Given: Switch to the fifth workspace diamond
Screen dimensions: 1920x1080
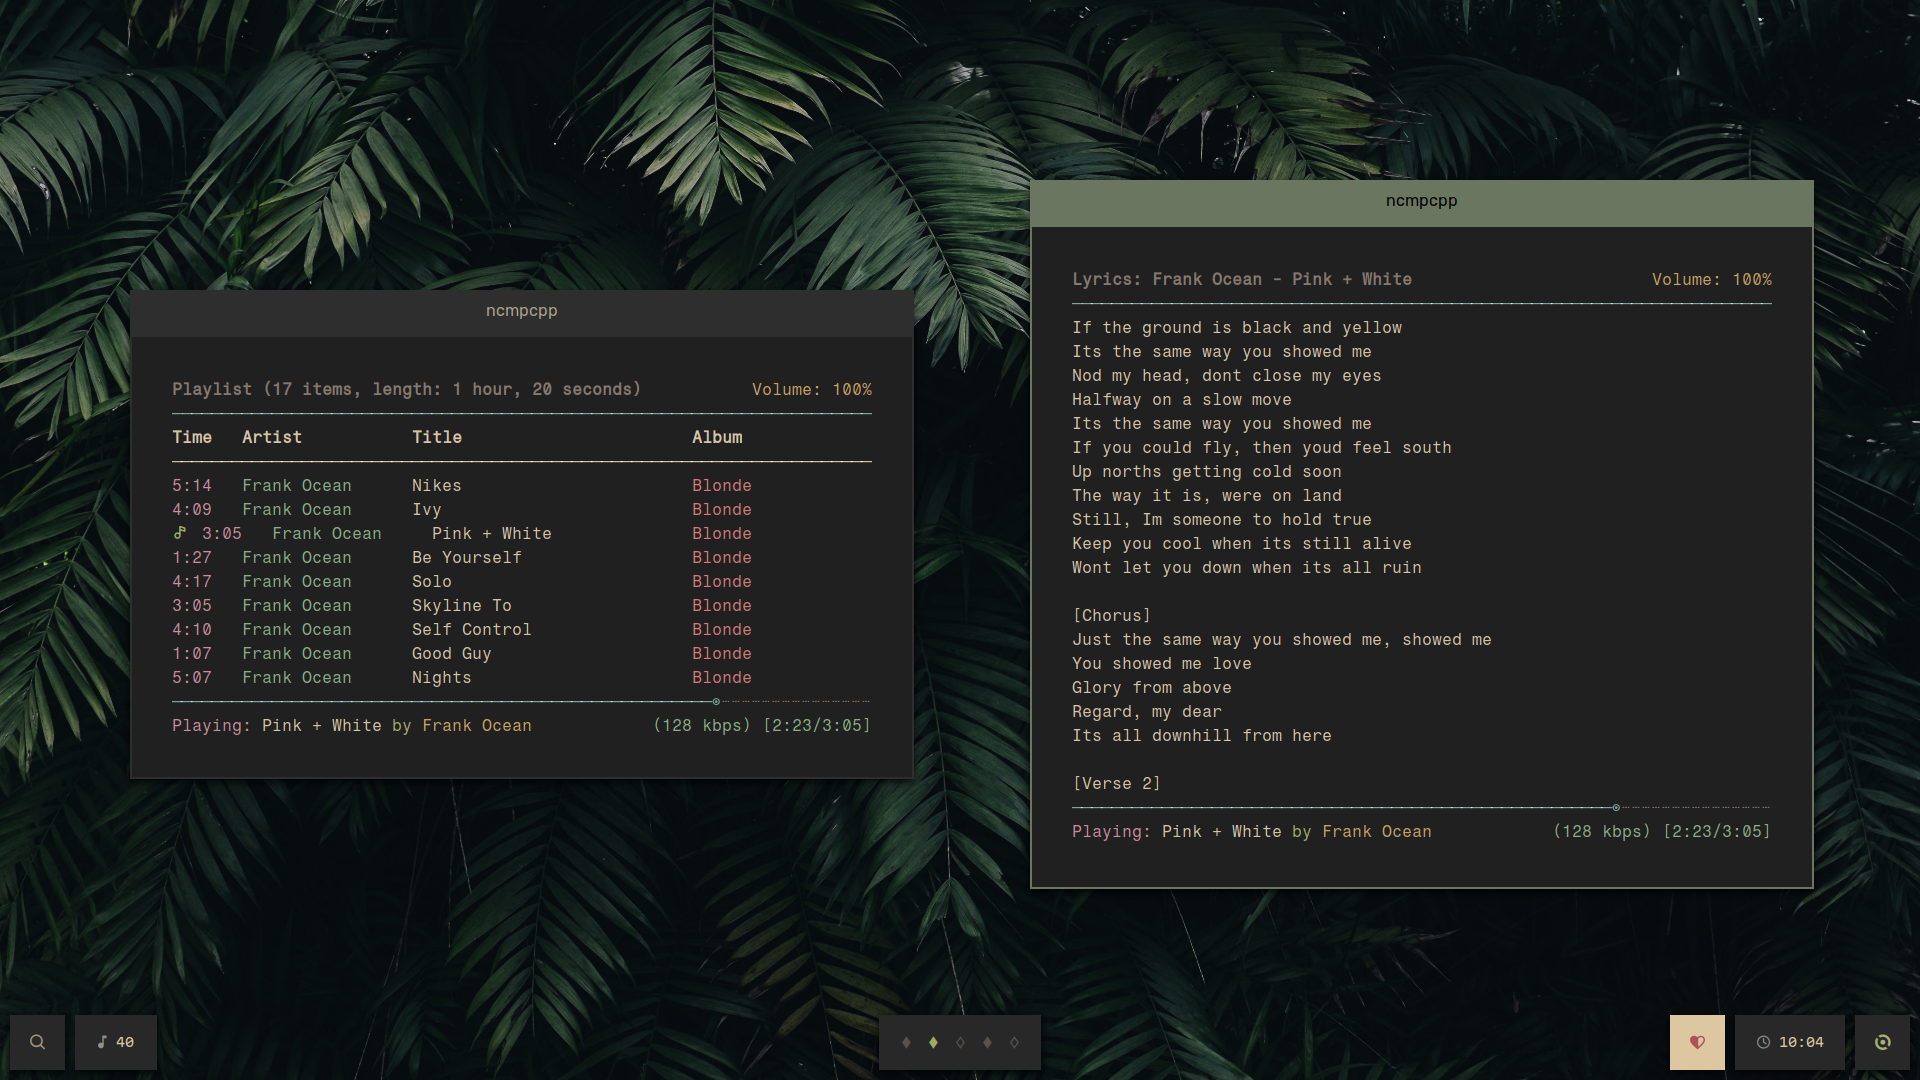Looking at the screenshot, I should (1014, 1042).
